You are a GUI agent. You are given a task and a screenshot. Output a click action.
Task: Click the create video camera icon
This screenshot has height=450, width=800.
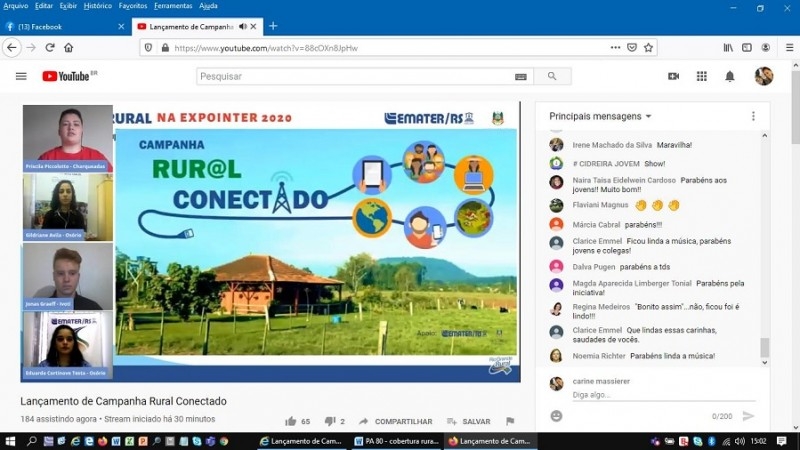(x=673, y=76)
